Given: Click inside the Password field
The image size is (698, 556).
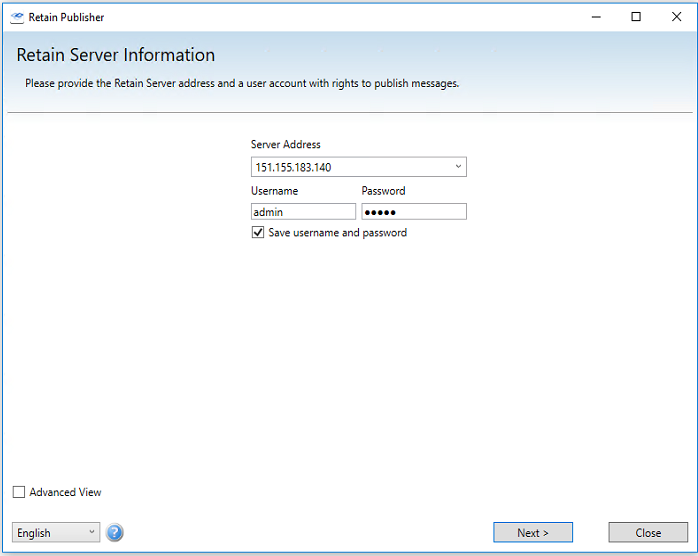Looking at the screenshot, I should [x=413, y=212].
